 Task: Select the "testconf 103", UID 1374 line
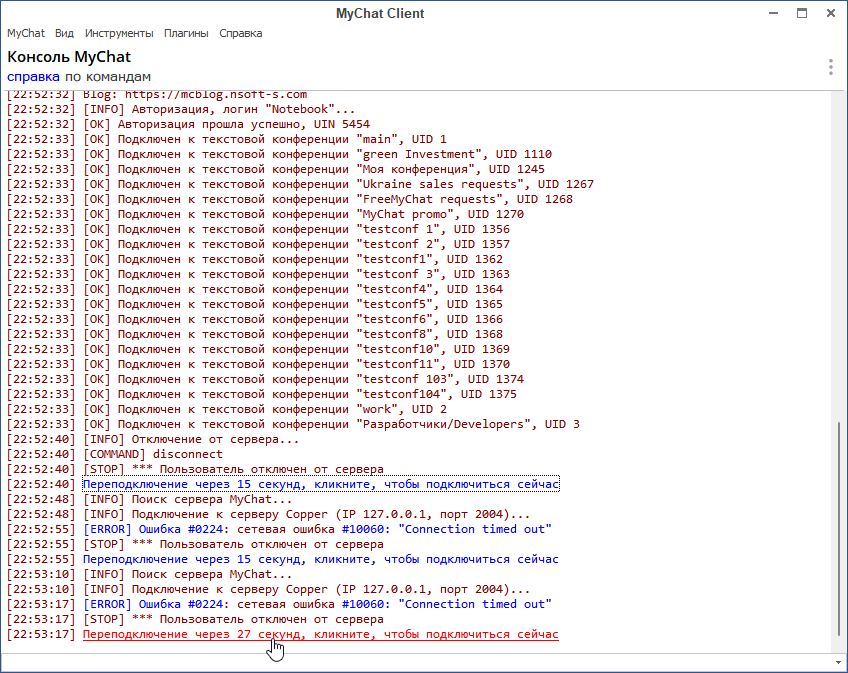pos(265,379)
